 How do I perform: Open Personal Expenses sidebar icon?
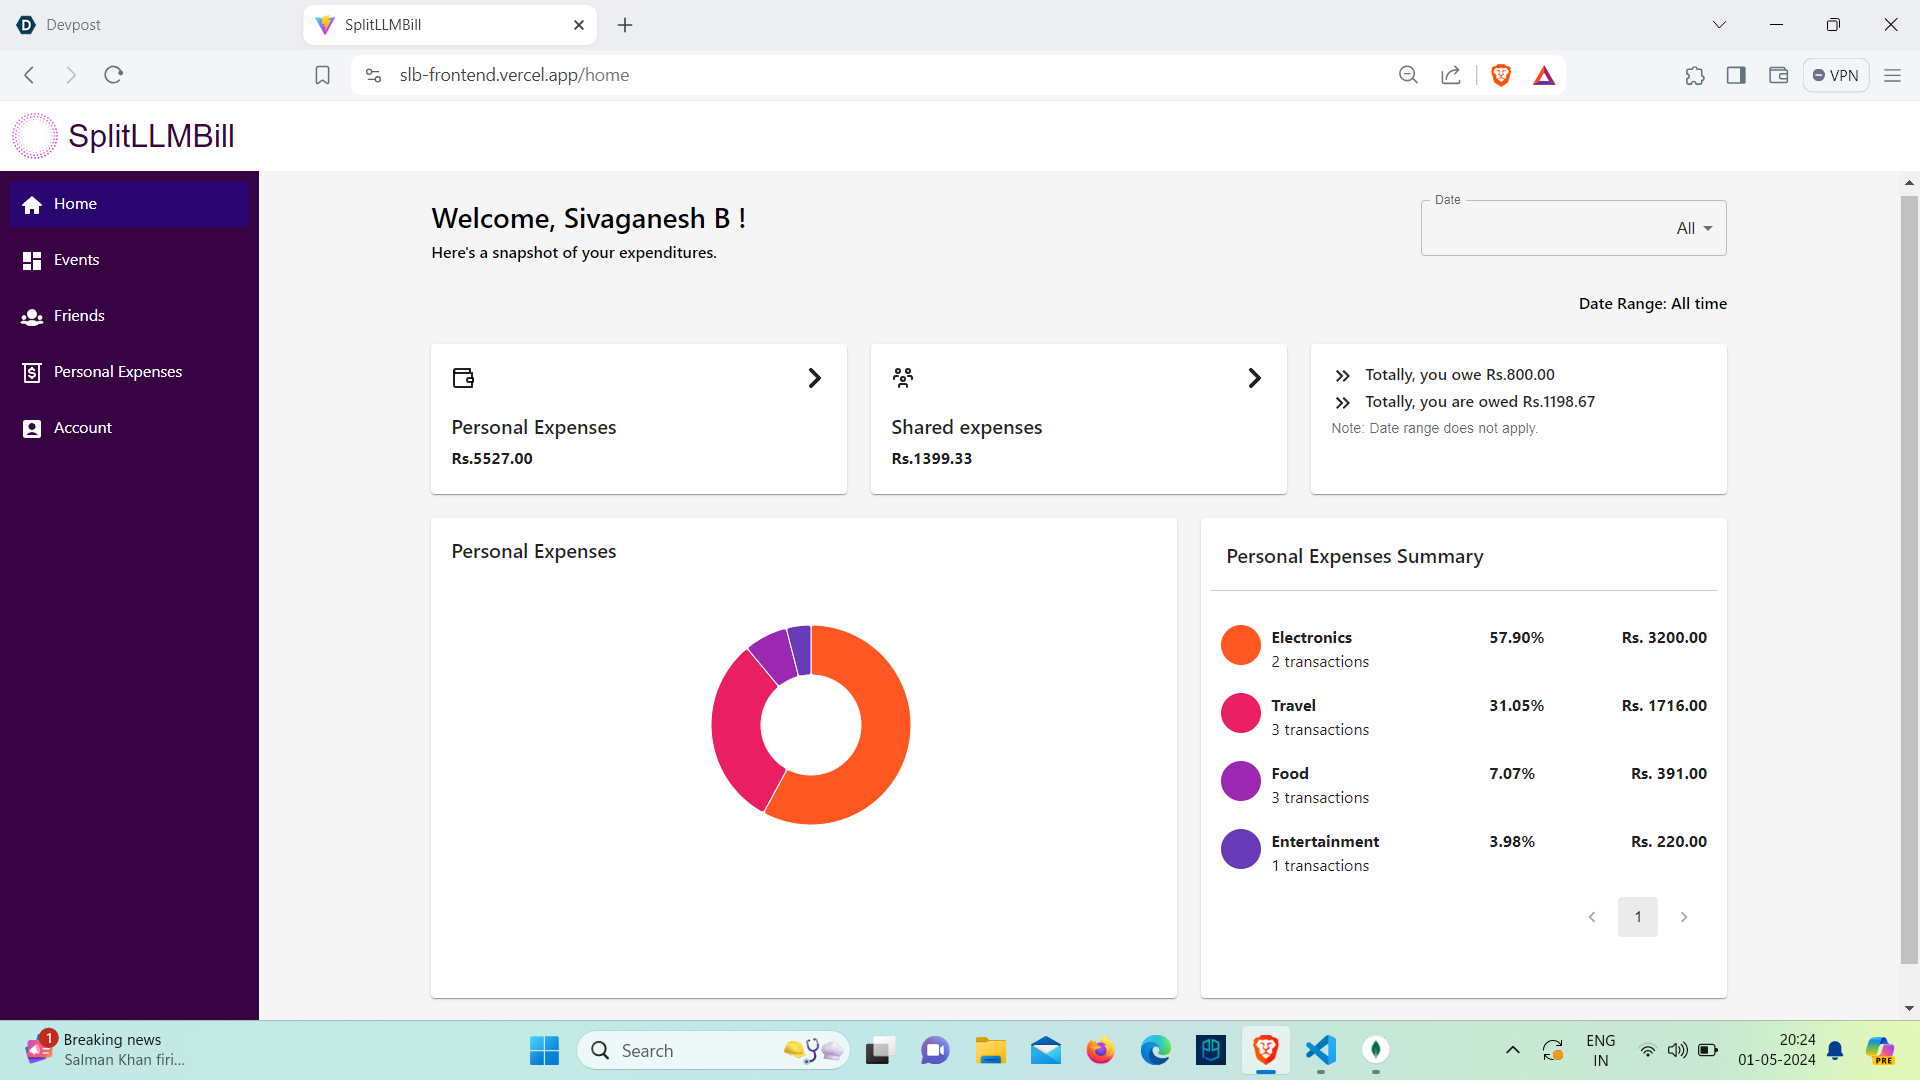point(32,372)
